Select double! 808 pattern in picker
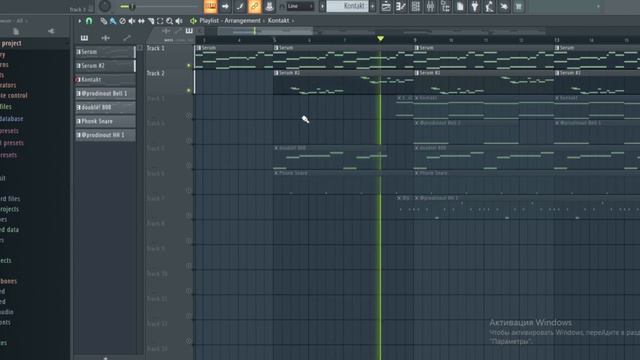The height and width of the screenshot is (360, 640). point(105,107)
